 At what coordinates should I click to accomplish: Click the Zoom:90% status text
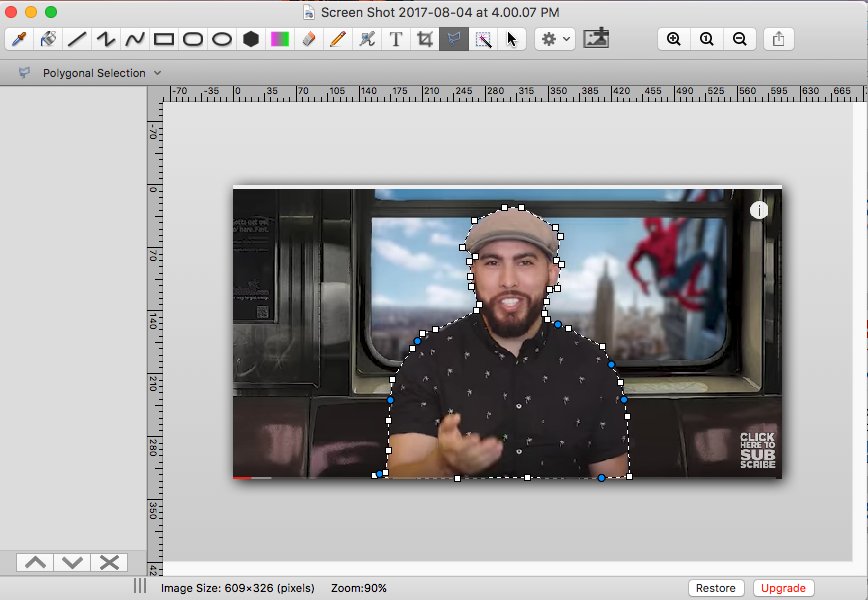[359, 588]
